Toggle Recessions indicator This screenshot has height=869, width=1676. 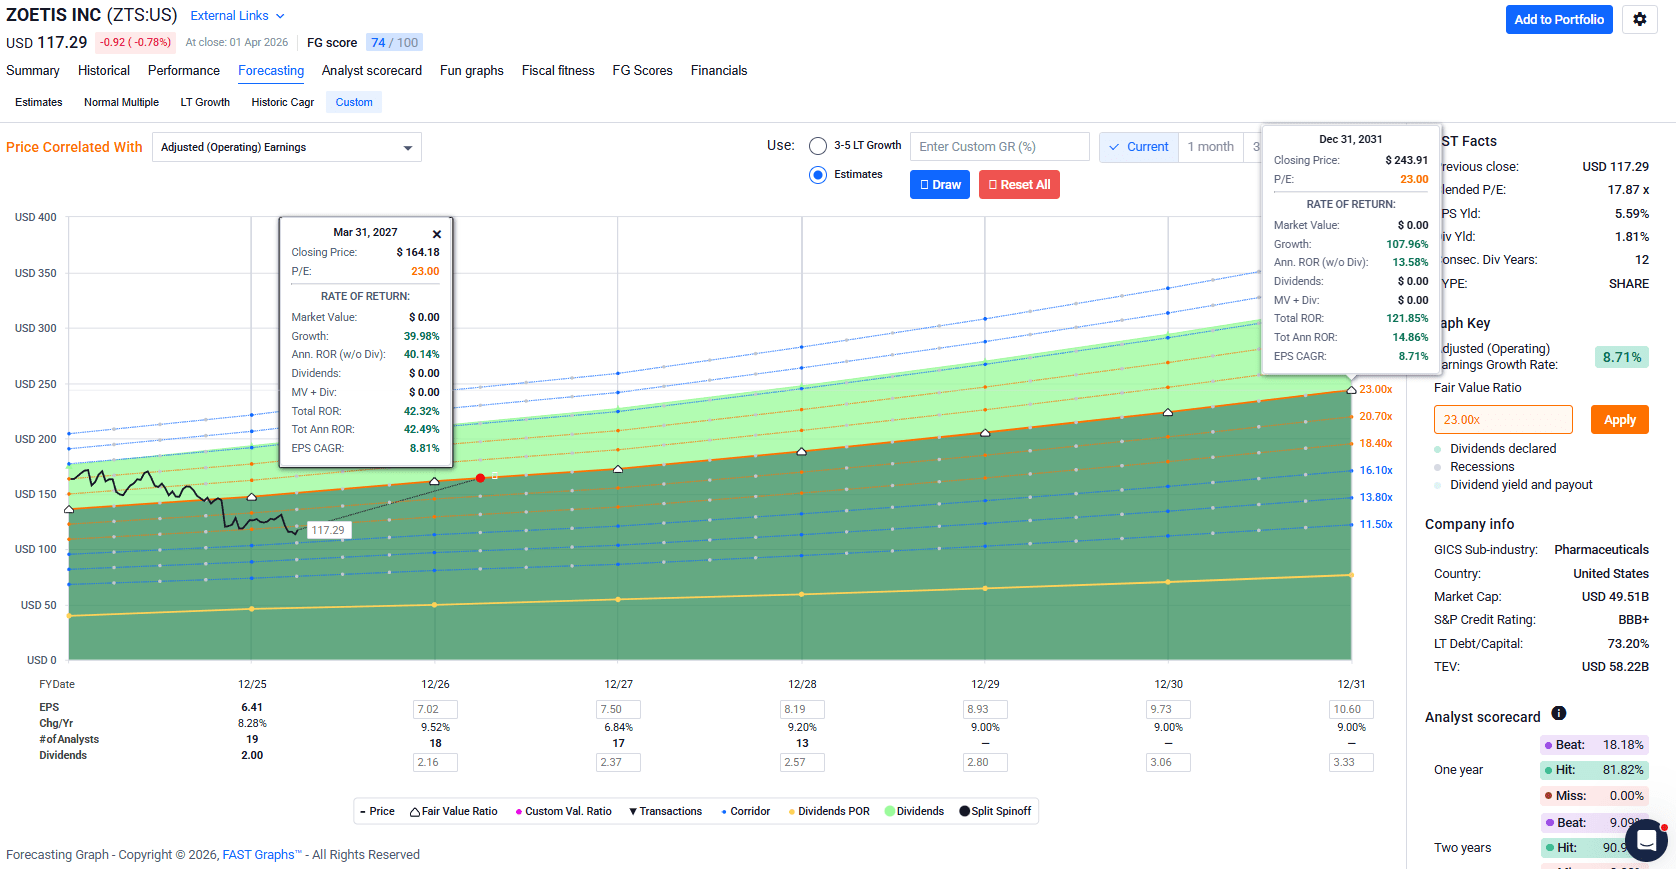1474,467
